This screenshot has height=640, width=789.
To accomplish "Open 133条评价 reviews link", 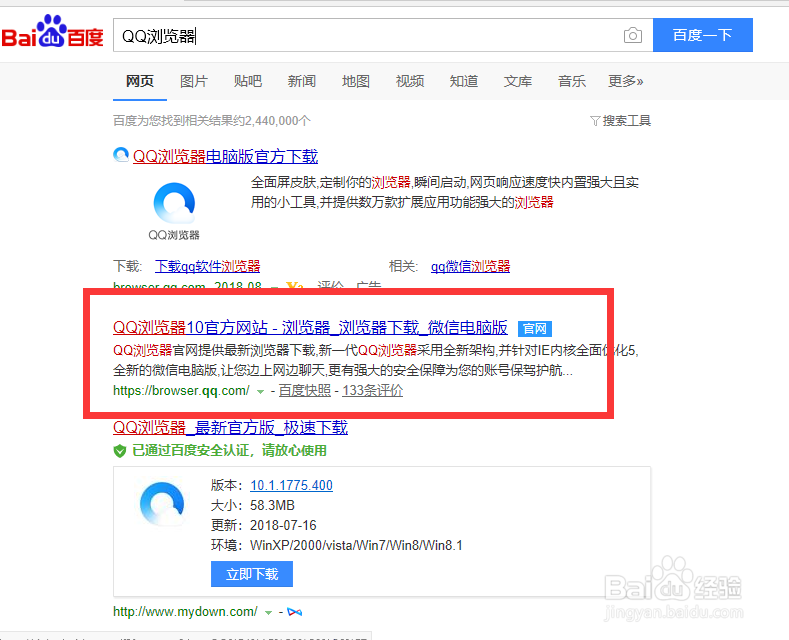I will point(373,390).
